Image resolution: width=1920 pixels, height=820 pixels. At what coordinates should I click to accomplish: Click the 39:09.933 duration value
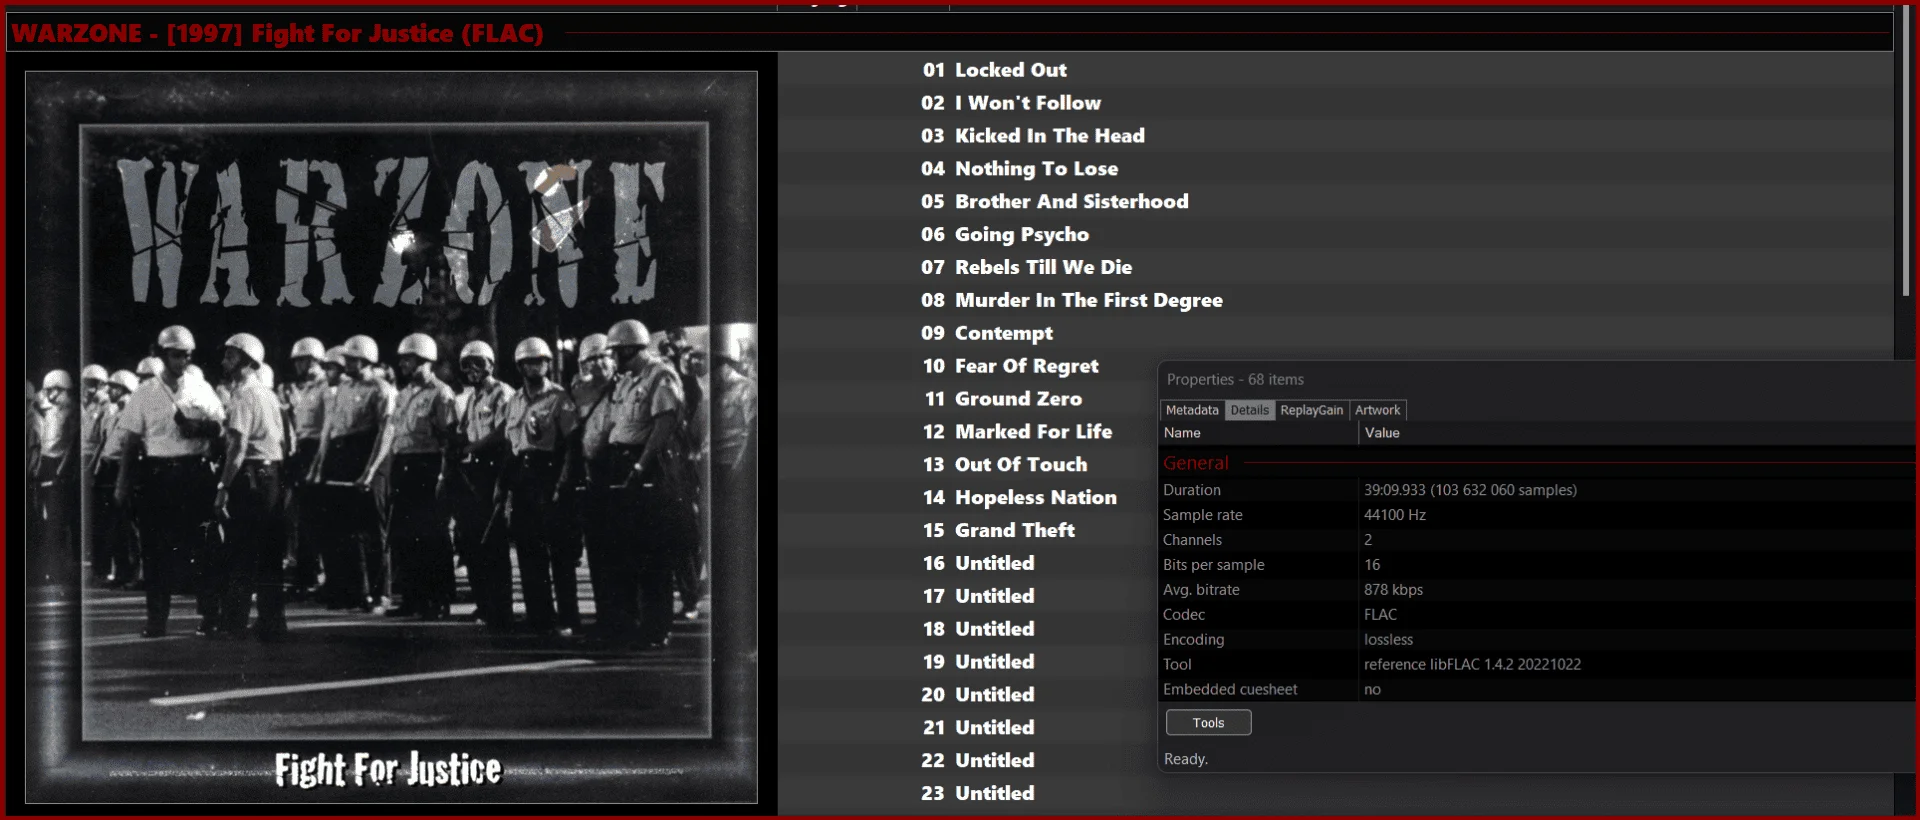click(x=1470, y=490)
